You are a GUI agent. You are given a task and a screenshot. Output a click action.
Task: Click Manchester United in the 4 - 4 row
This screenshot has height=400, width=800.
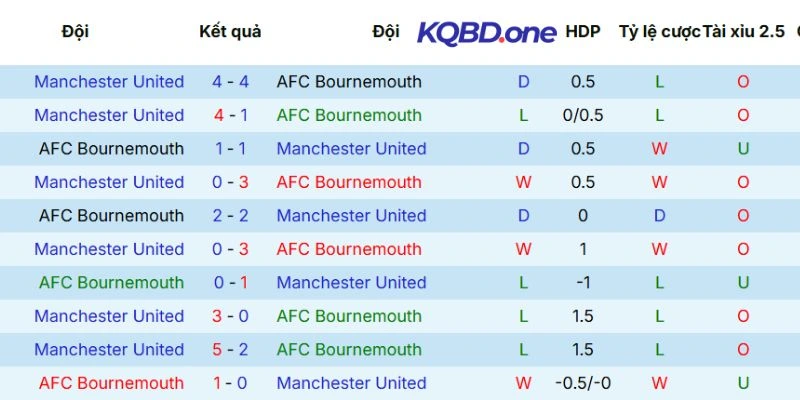(109, 82)
